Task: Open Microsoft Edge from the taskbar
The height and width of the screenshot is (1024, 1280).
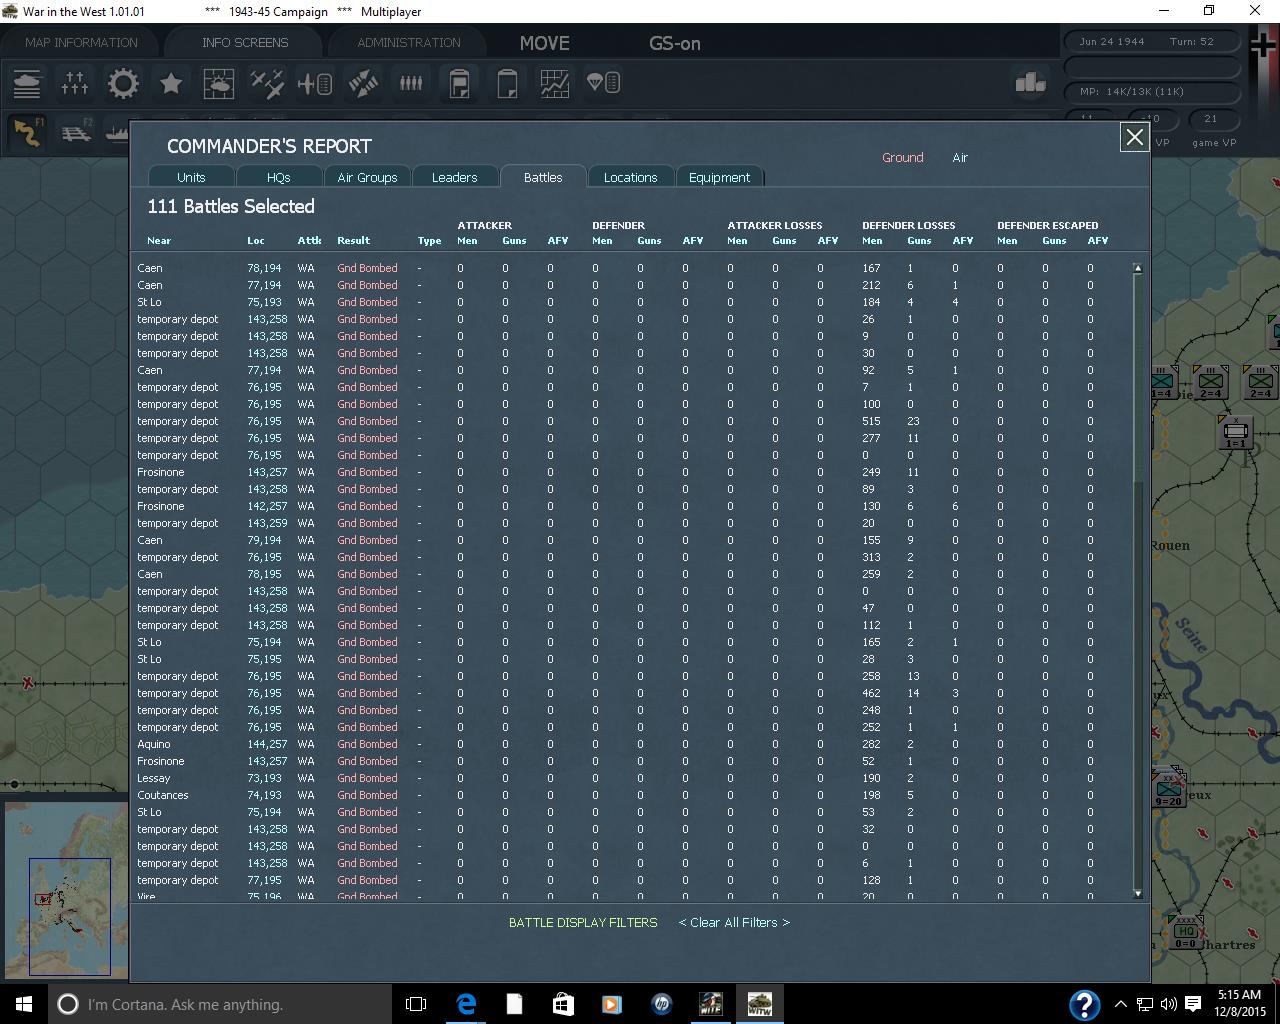Action: [x=466, y=1004]
